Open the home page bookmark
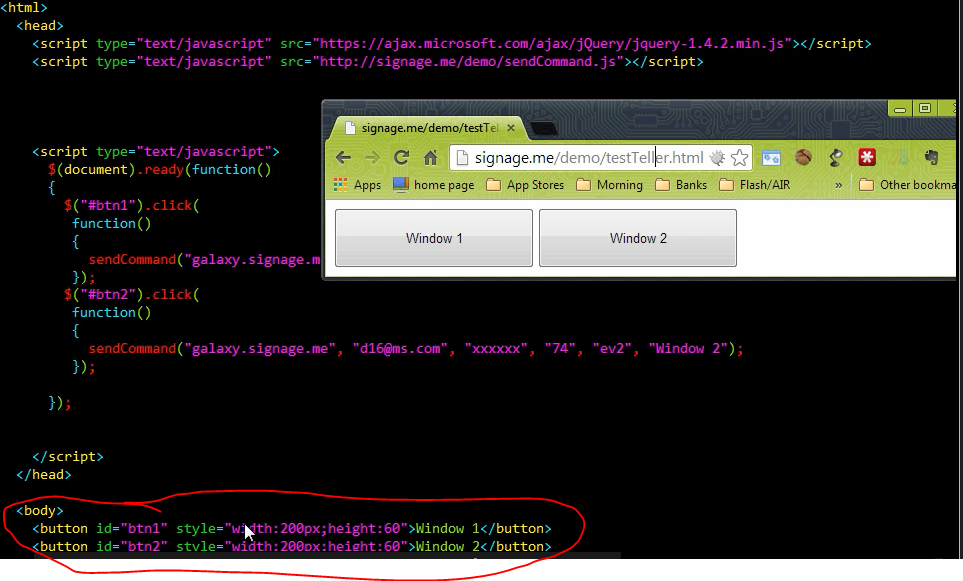 pyautogui.click(x=434, y=185)
